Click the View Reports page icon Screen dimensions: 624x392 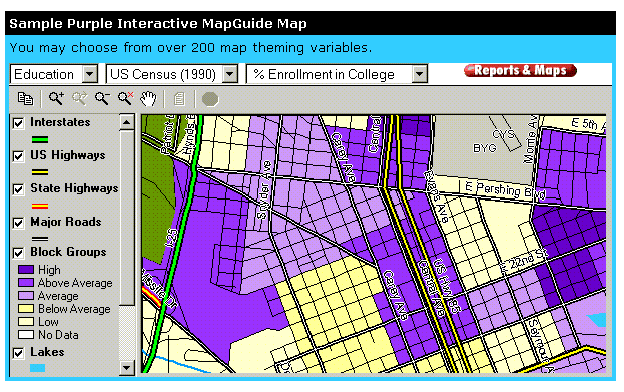179,99
